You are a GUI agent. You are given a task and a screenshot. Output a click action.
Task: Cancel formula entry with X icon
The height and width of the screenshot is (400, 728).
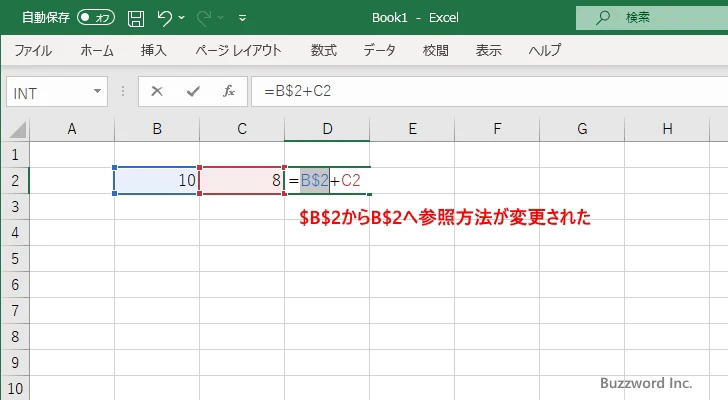[157, 91]
